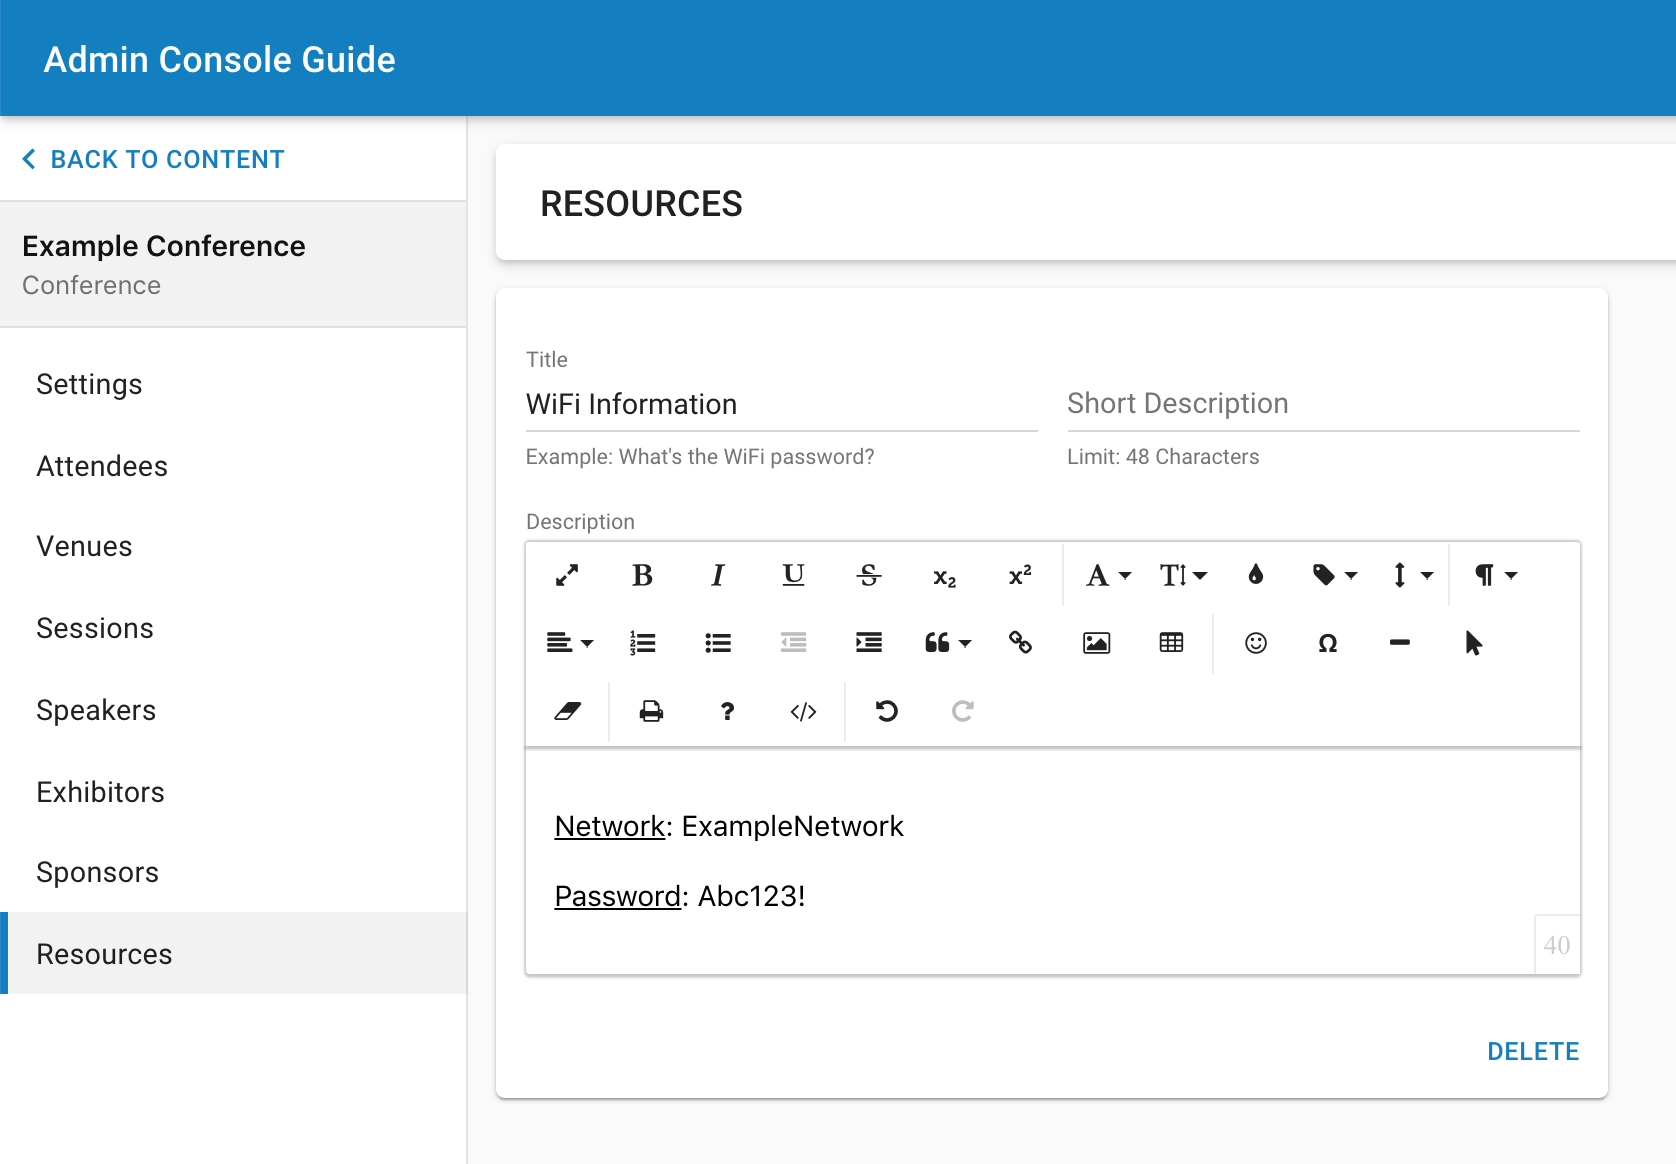Viewport: 1676px width, 1164px height.
Task: Insert ordered numbered list
Action: 642,643
